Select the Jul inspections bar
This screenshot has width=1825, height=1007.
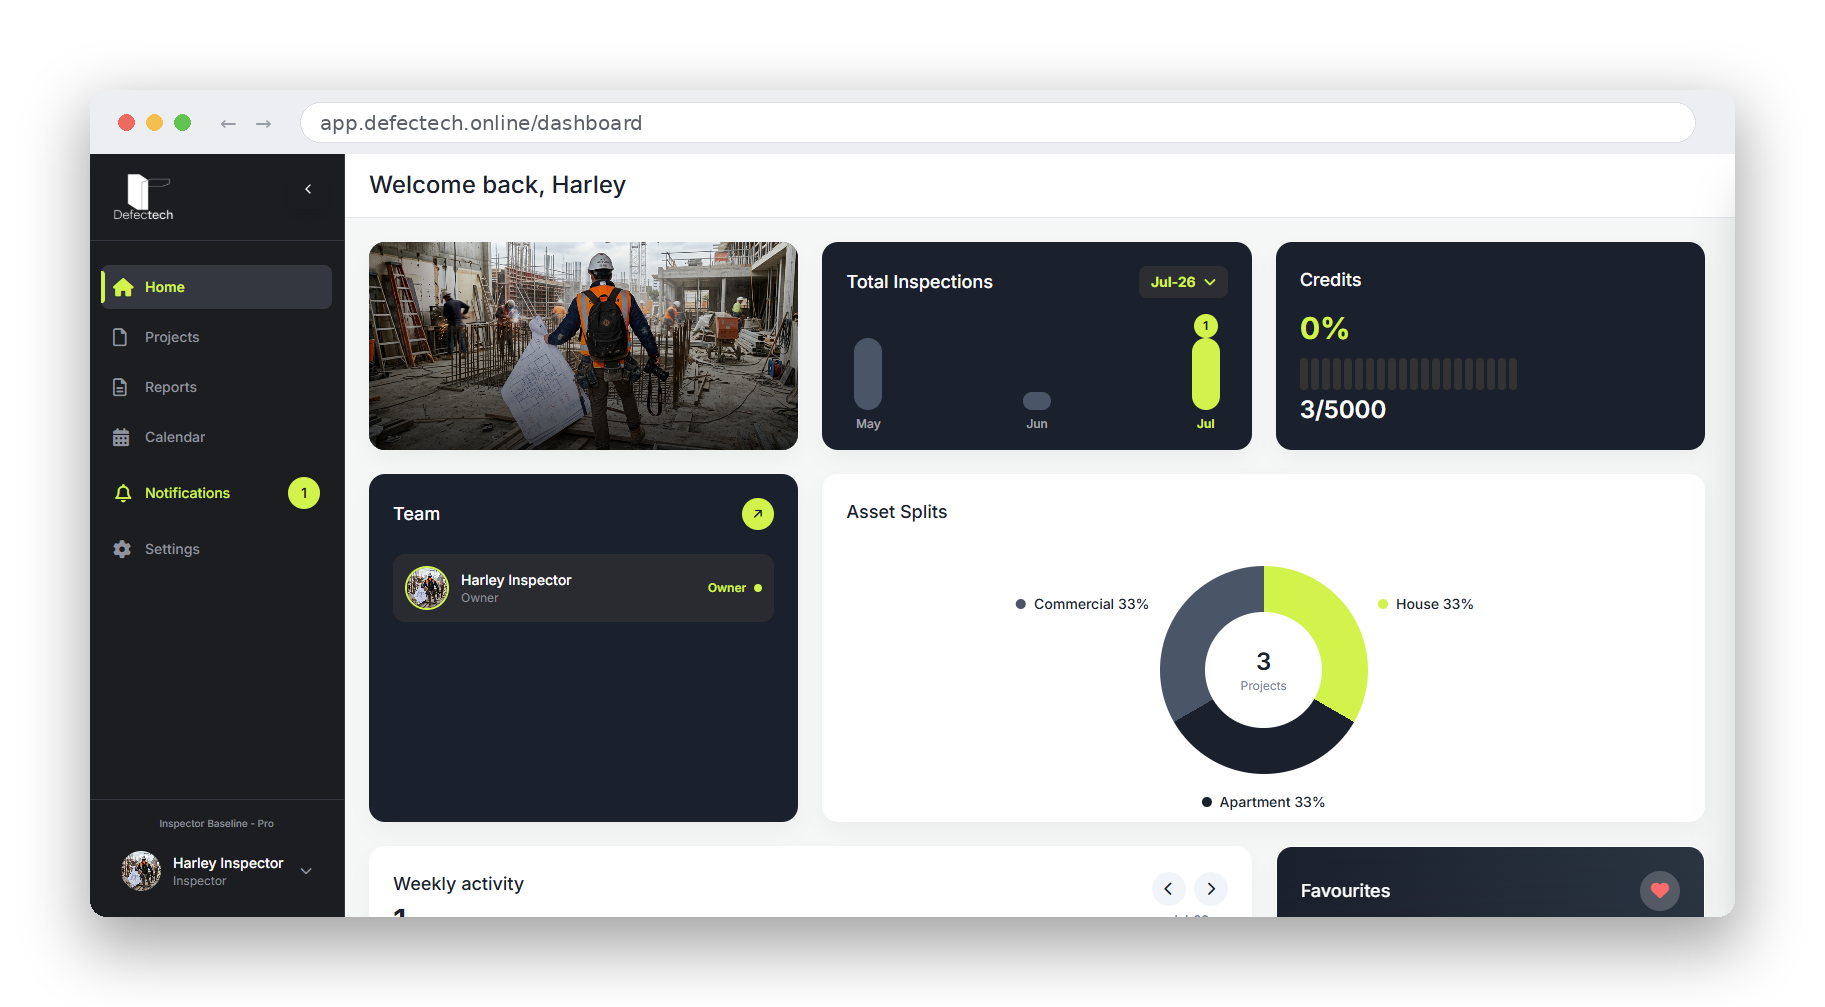tap(1206, 374)
